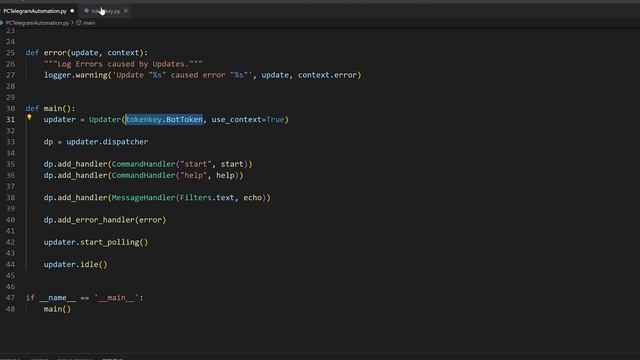Click 'dp = updater.dispatcher' line

tap(96, 142)
